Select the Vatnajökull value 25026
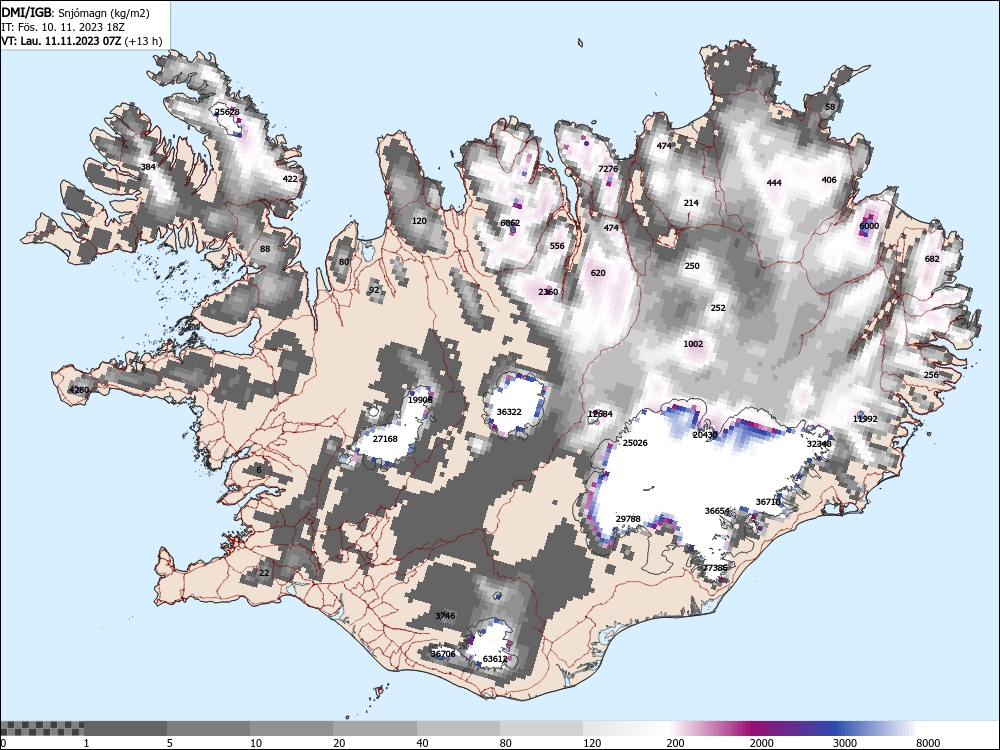1000x750 pixels. pyautogui.click(x=635, y=443)
